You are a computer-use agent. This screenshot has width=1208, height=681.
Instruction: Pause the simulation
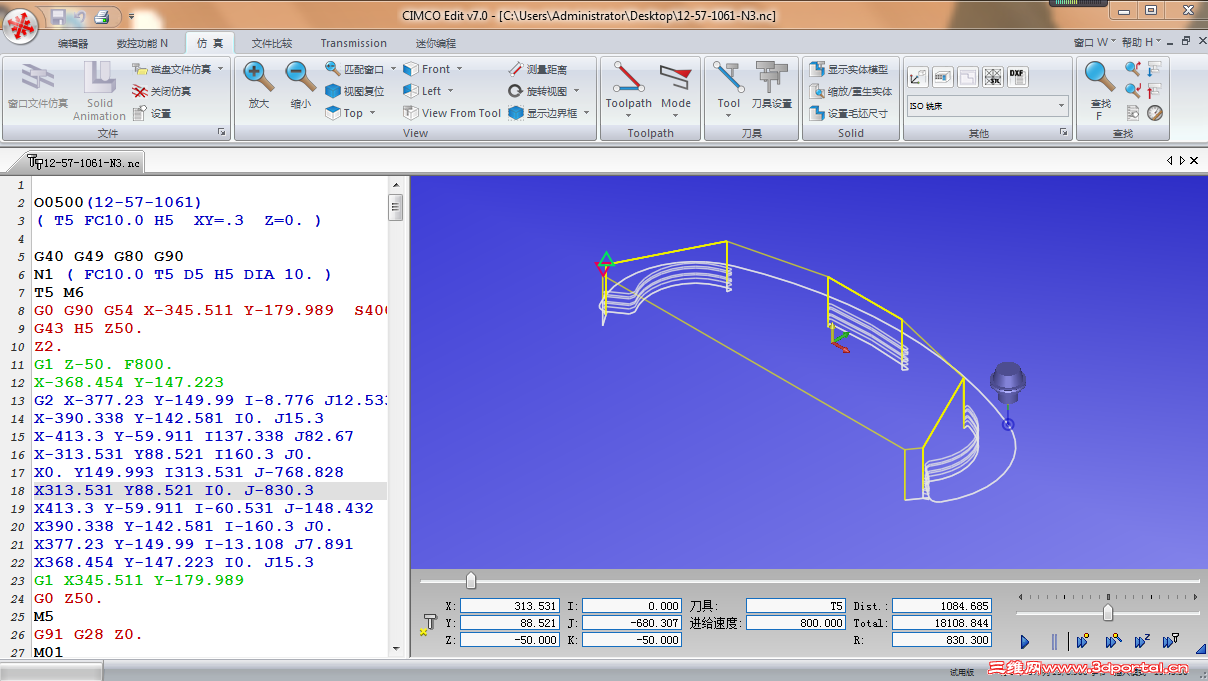(x=1053, y=642)
